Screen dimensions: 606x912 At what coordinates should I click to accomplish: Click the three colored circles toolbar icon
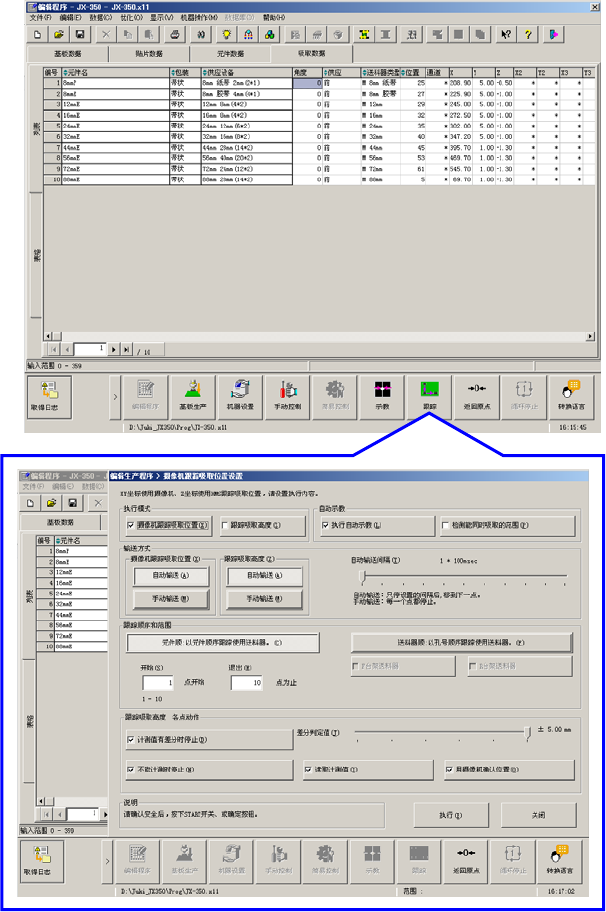(x=270, y=35)
